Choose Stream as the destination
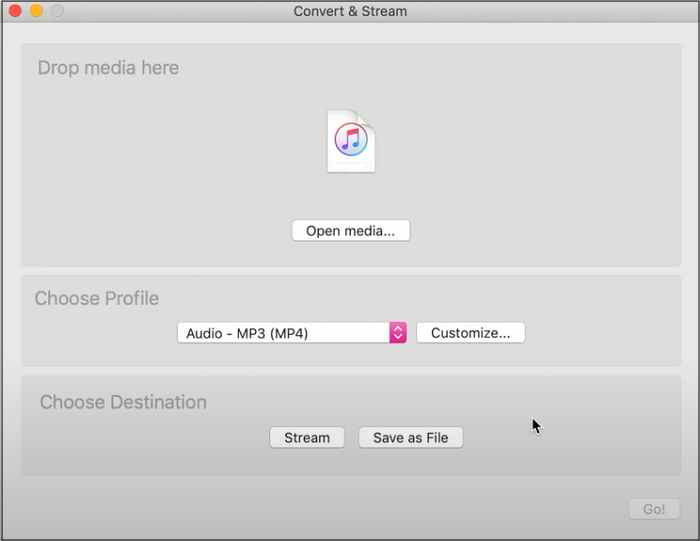This screenshot has height=541, width=700. pyautogui.click(x=307, y=438)
